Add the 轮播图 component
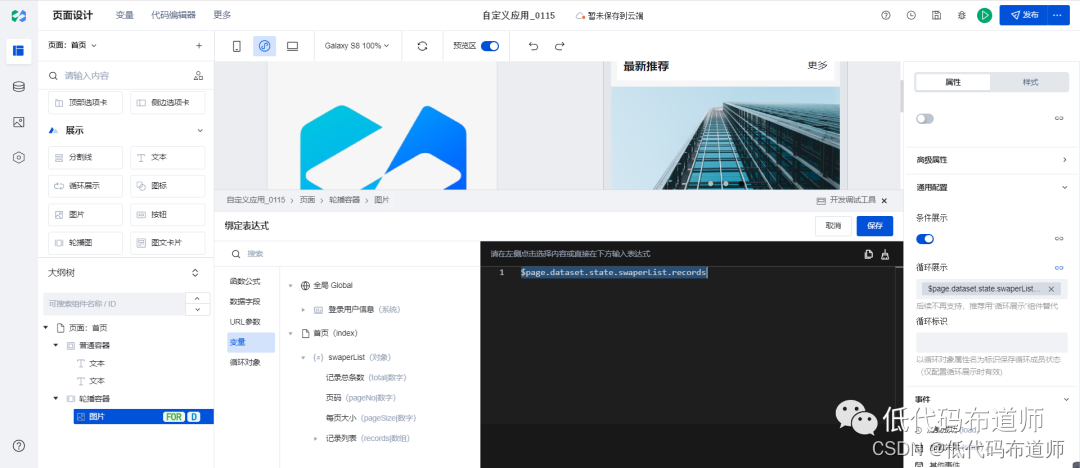This screenshot has height=468, width=1080. click(85, 243)
